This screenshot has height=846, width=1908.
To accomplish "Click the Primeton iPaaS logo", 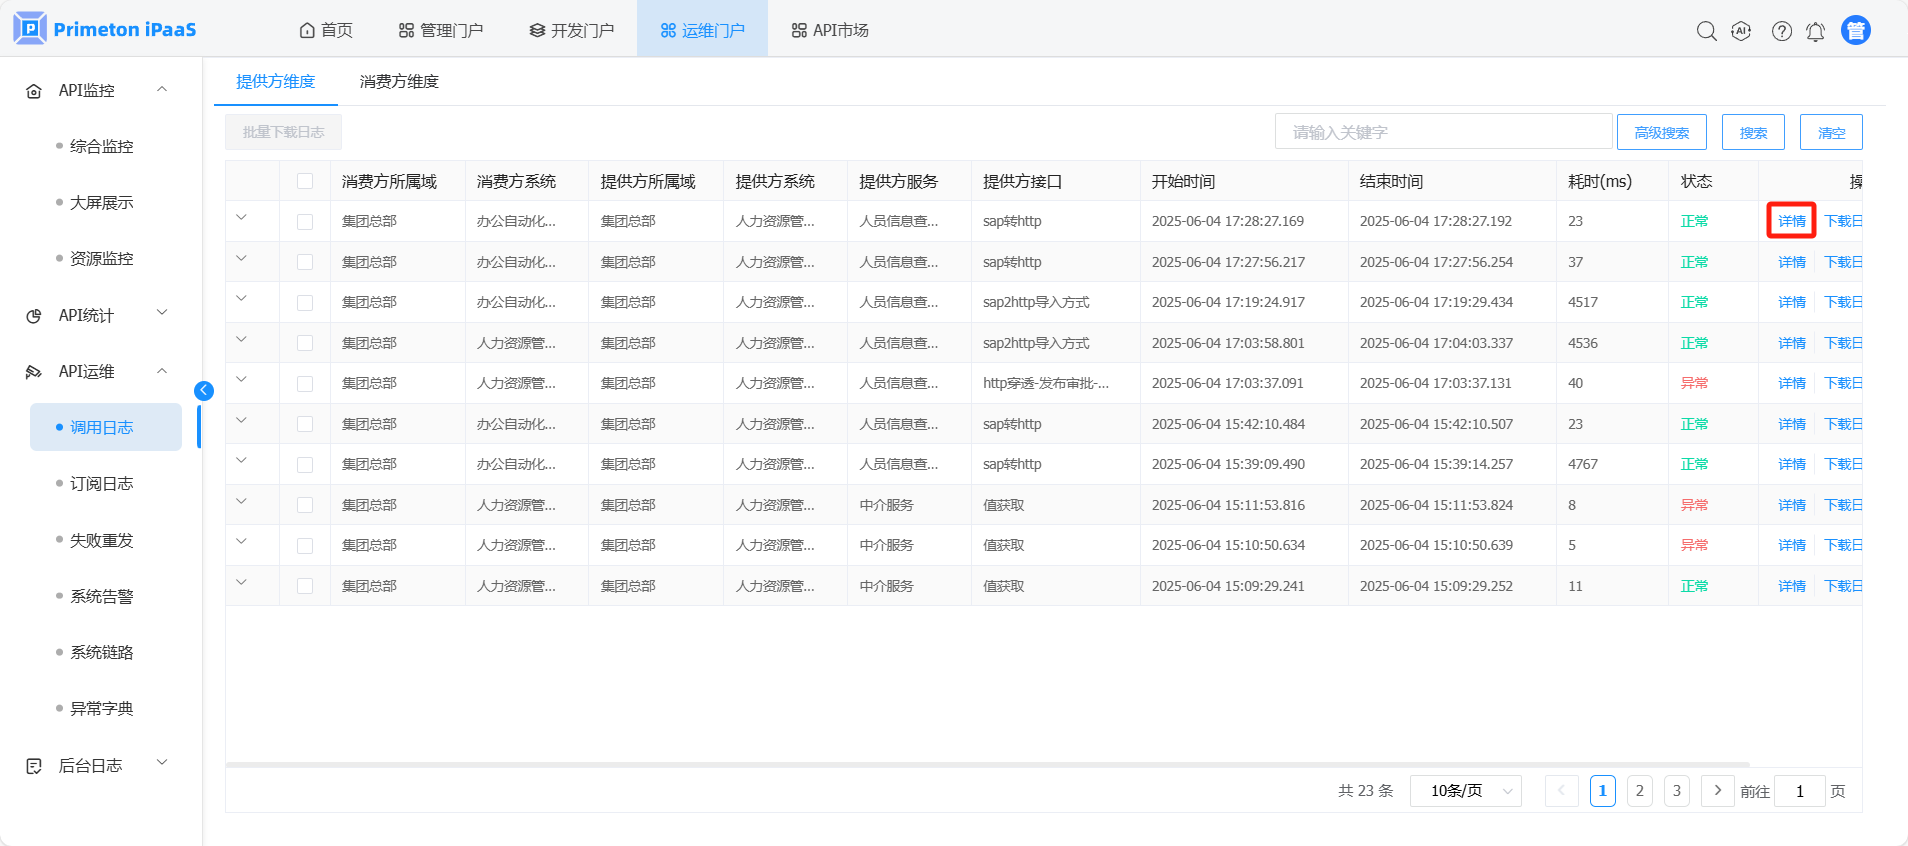I will (x=105, y=29).
